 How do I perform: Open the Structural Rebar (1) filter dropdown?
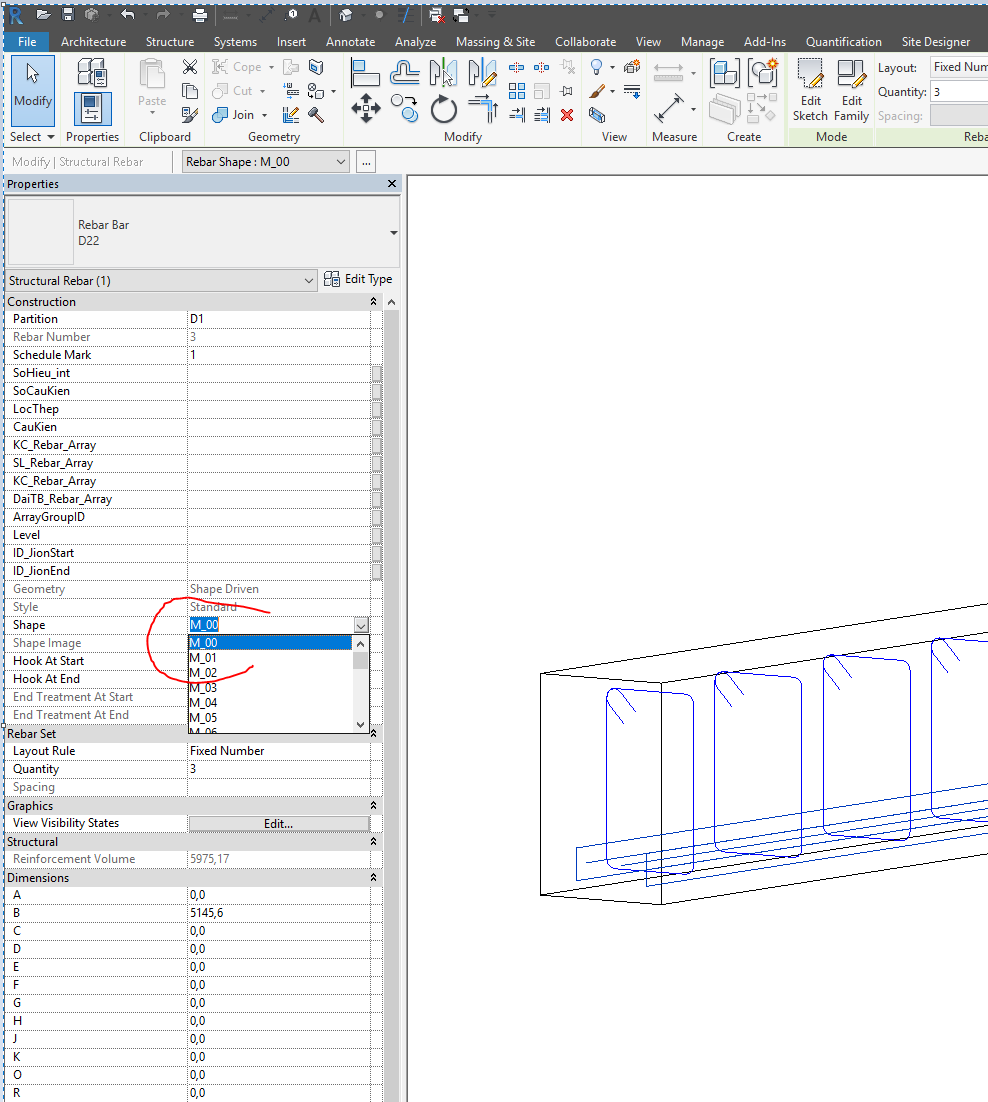161,280
